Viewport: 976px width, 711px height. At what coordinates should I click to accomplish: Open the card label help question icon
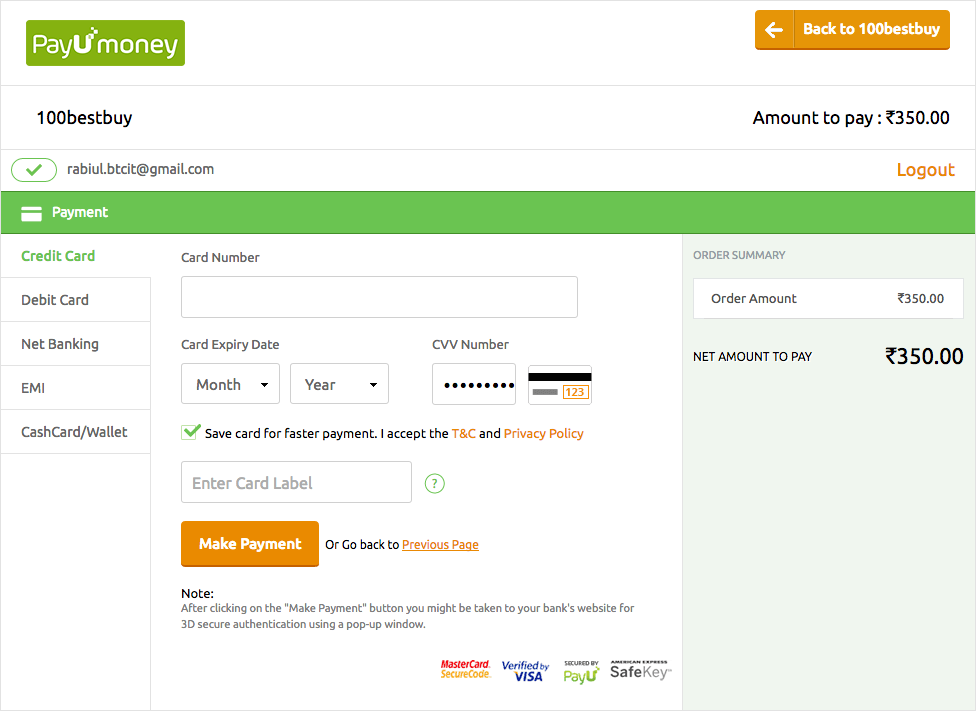coord(434,484)
